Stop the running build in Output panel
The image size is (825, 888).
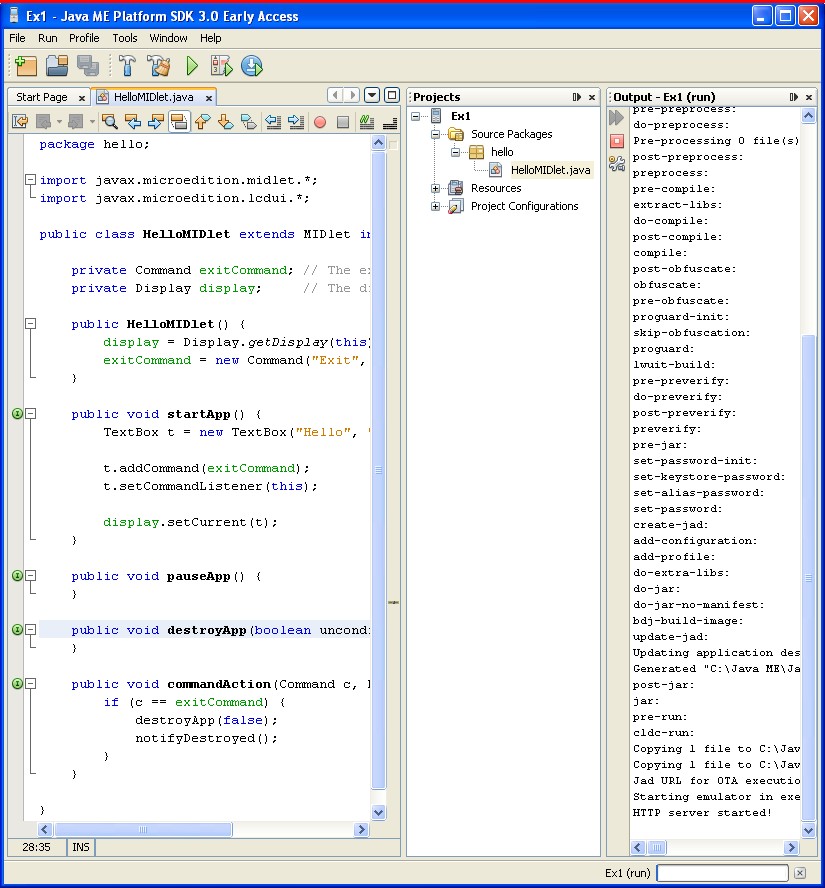click(x=616, y=141)
